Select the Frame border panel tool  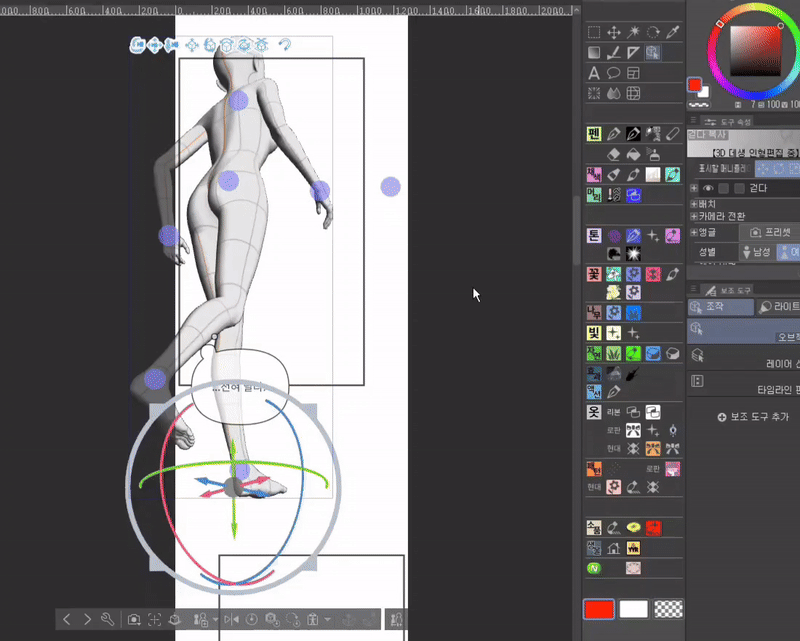[633, 73]
